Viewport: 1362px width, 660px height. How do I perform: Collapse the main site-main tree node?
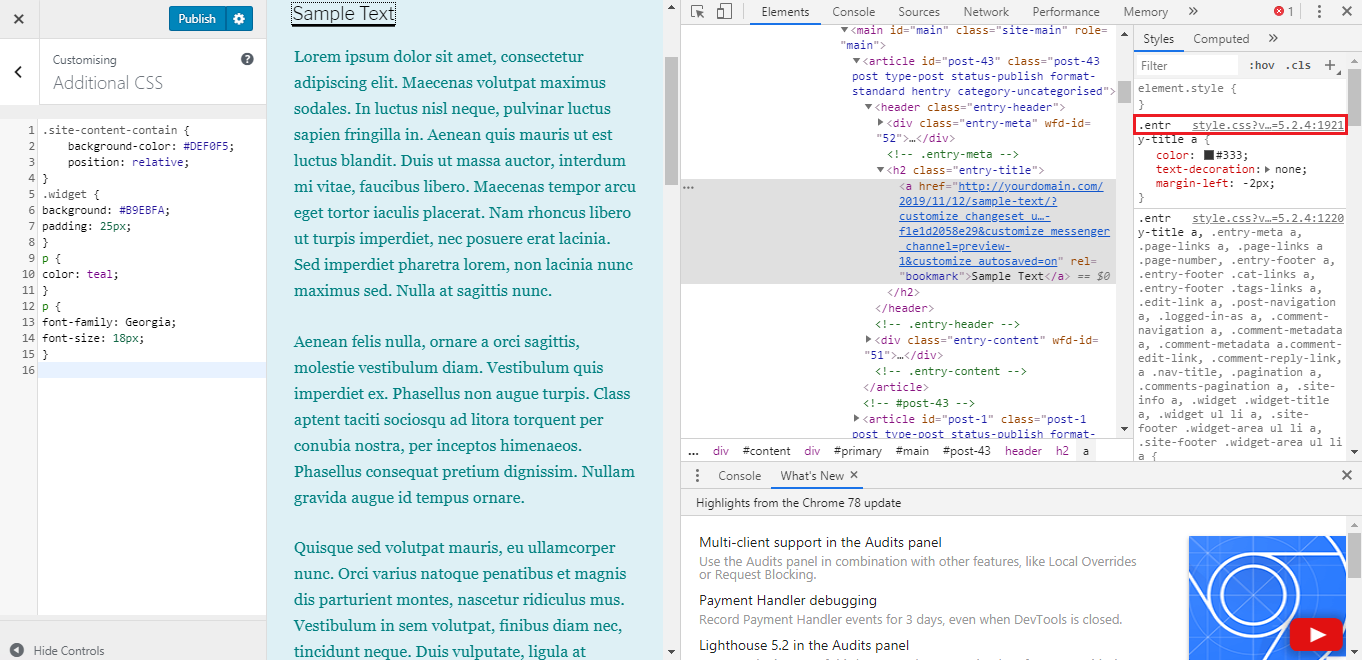[x=843, y=29]
